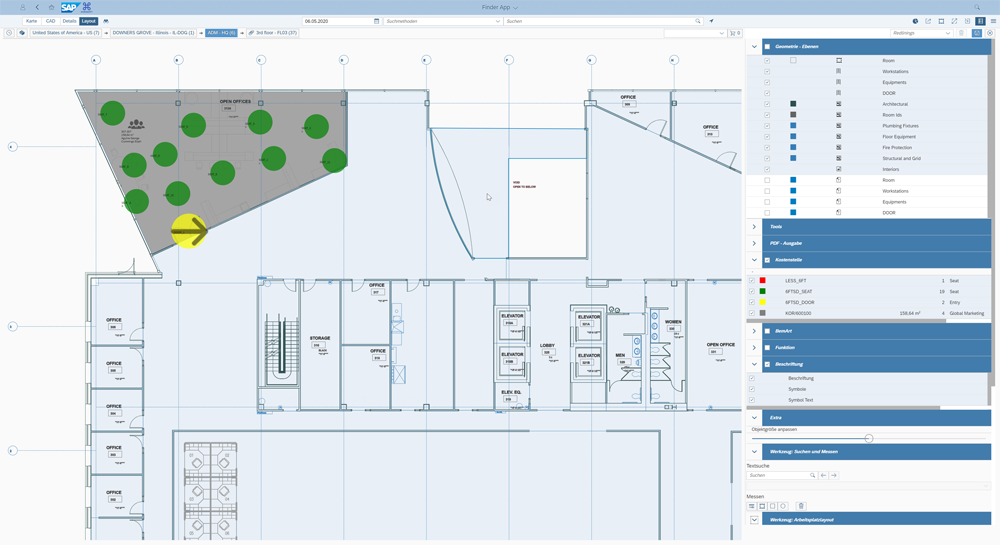
Task: Toggle the Kostenstelle header checkbox
Action: 767,260
